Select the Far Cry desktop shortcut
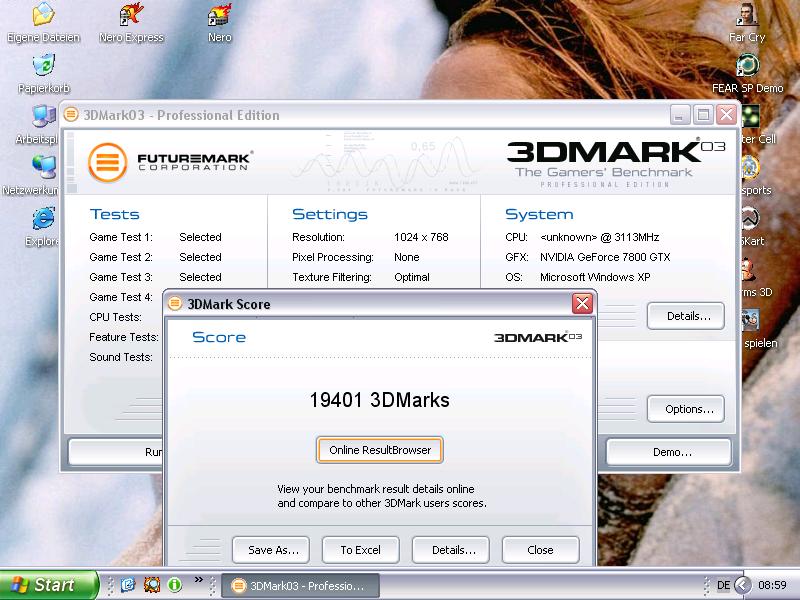This screenshot has height=600, width=800. [747, 14]
